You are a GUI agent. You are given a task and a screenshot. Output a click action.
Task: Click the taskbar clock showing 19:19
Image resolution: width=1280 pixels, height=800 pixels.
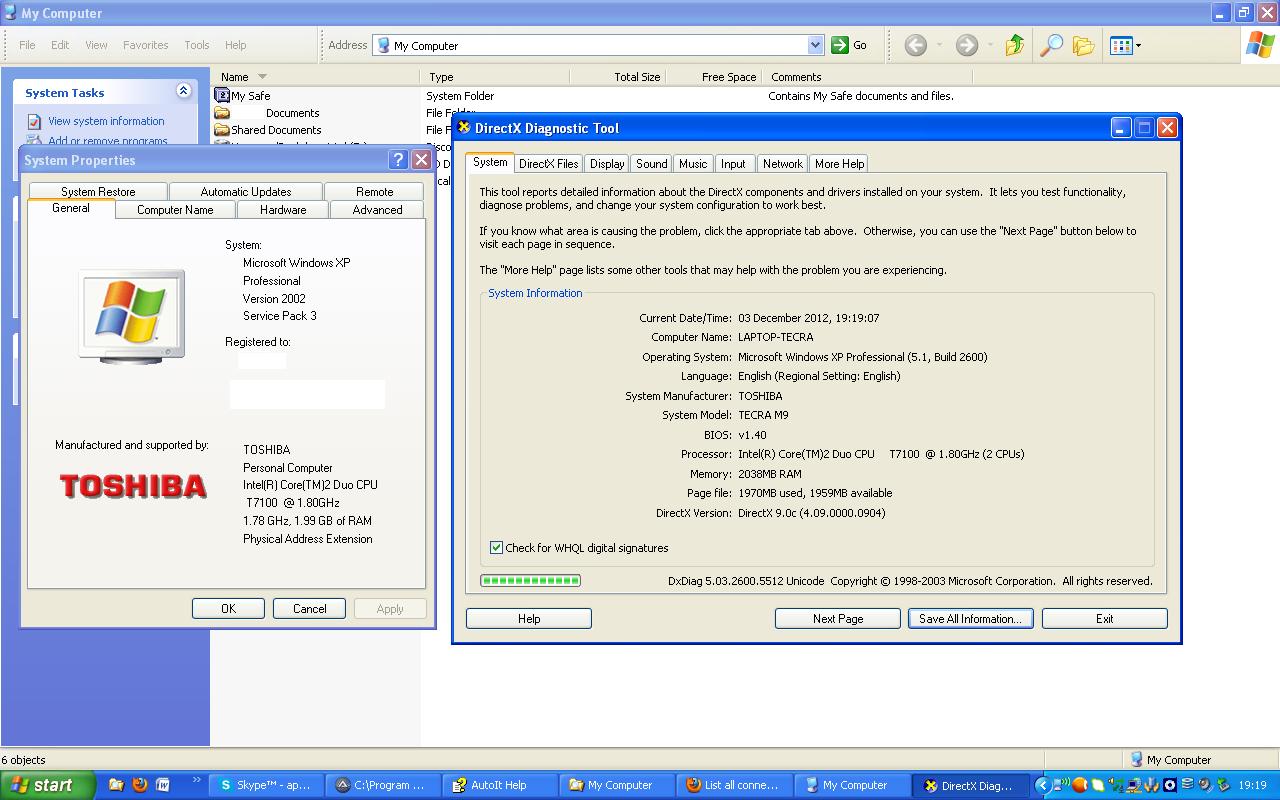(x=1252, y=785)
